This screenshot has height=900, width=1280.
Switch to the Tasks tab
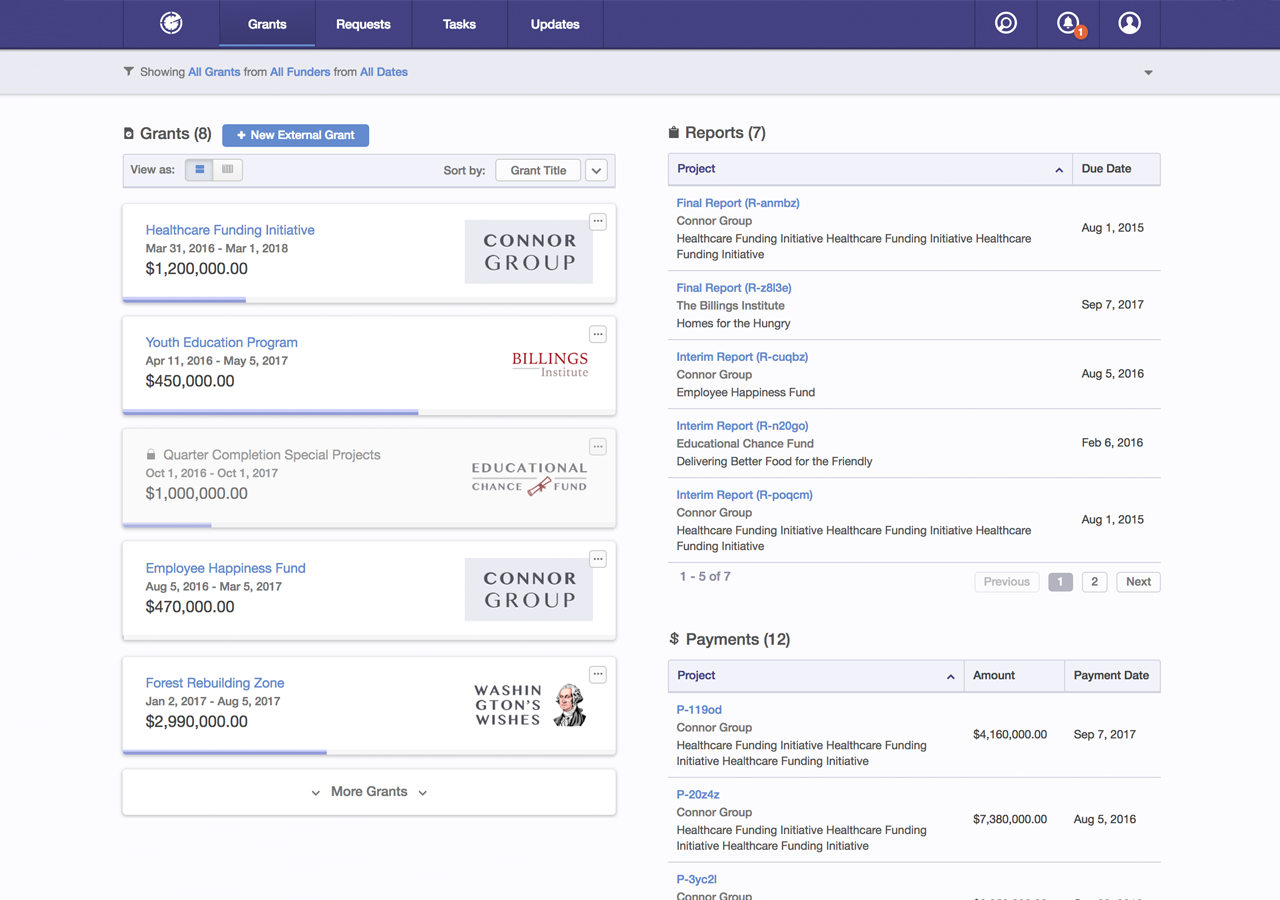(x=459, y=24)
